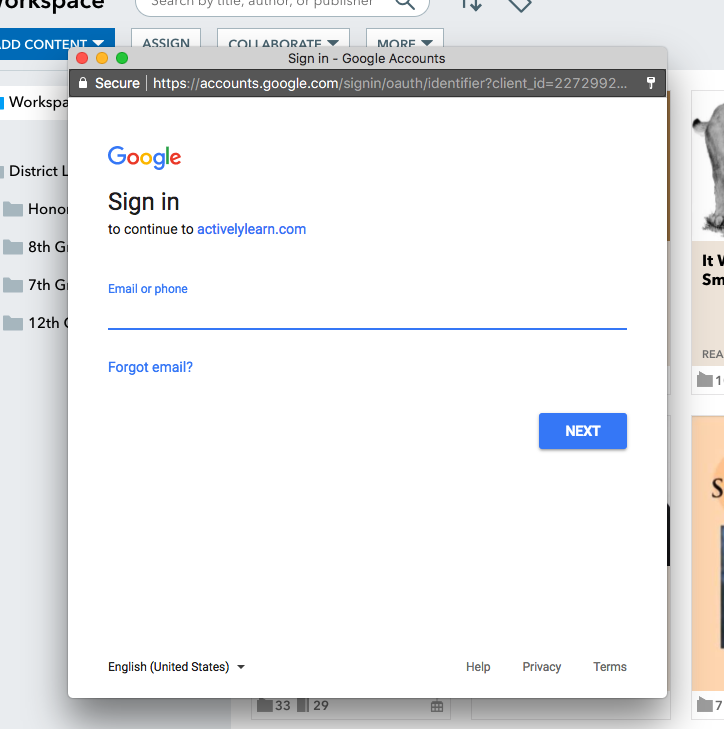Open the Honors folder in background sidebar
724x729 pixels.
[35, 209]
